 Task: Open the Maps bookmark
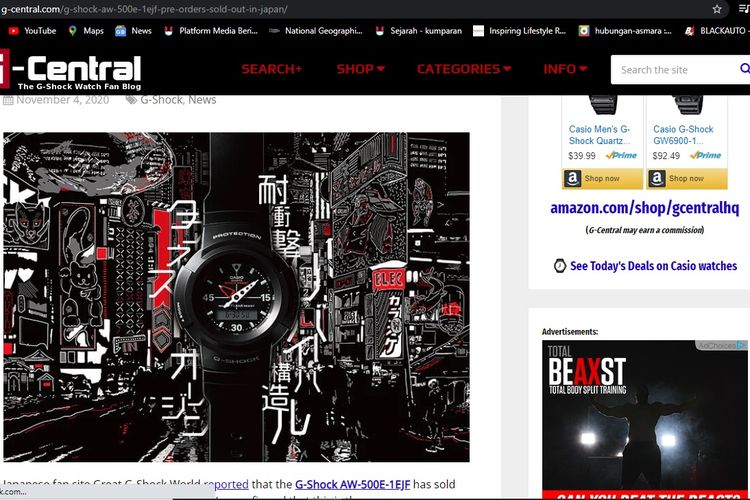point(86,31)
